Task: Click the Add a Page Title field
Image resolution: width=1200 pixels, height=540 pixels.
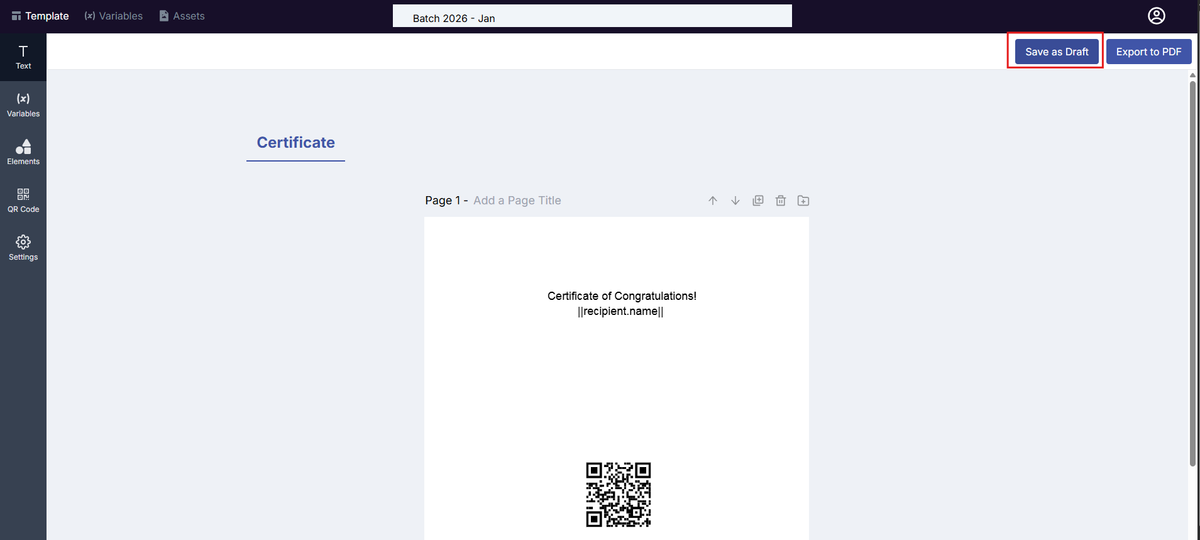Action: [517, 200]
